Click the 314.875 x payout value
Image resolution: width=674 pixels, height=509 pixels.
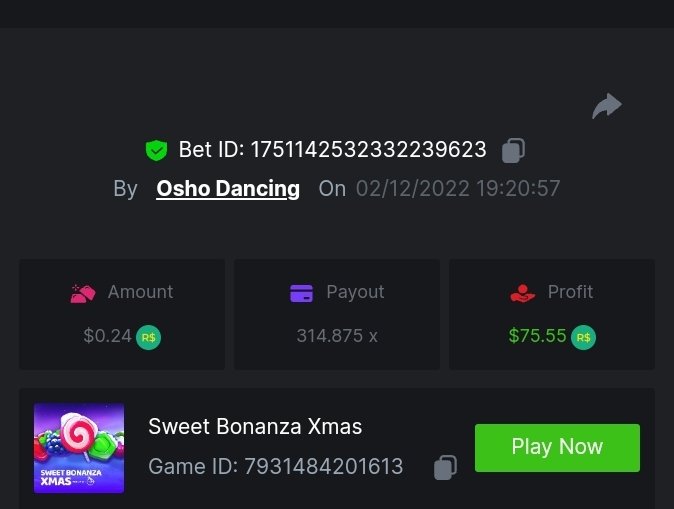(x=337, y=336)
